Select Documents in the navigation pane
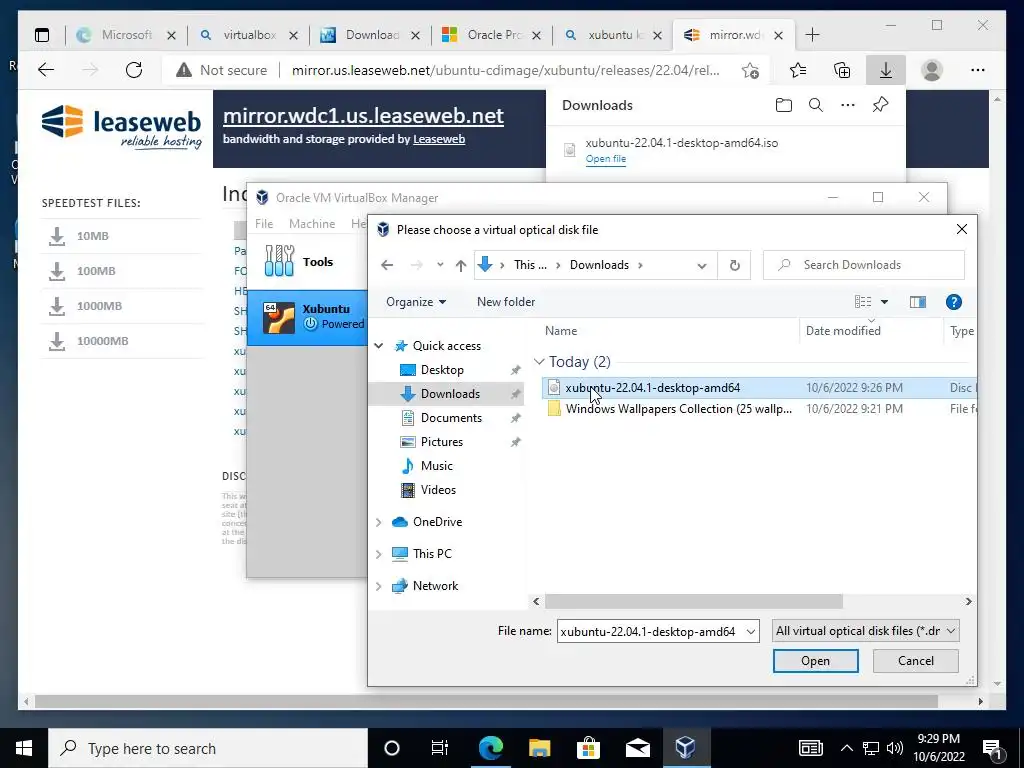The image size is (1024, 768). tap(451, 418)
